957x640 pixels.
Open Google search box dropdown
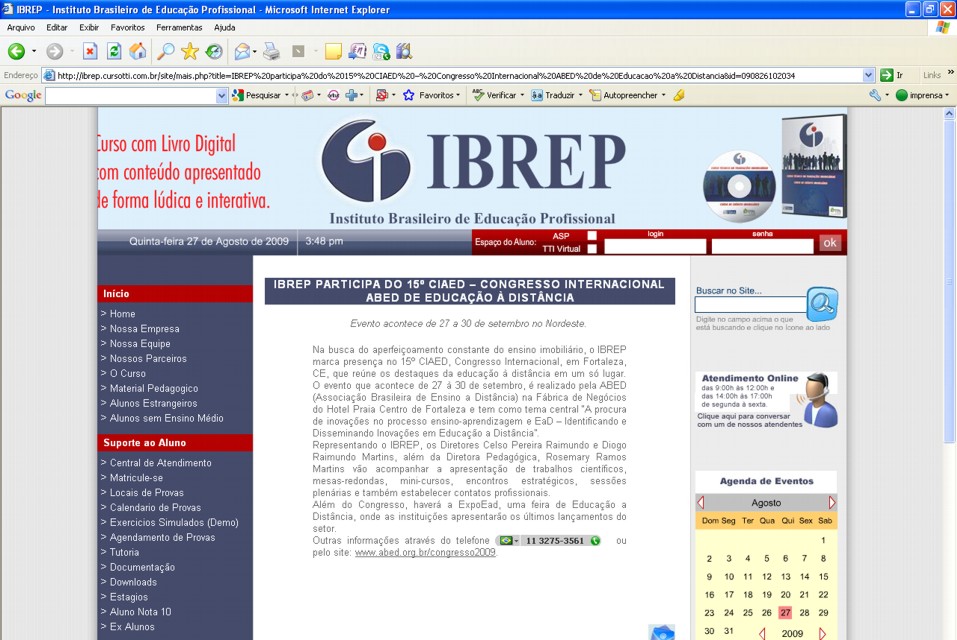(222, 95)
